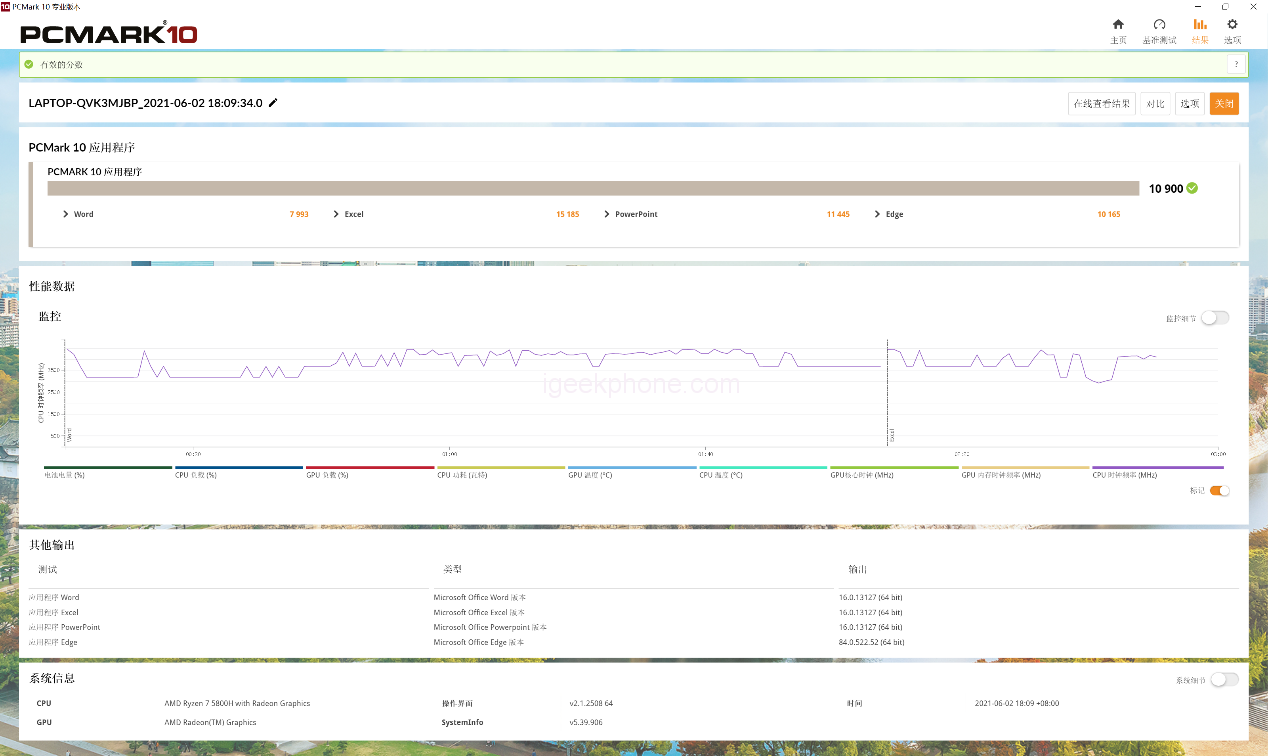Click the view results online button

click(x=1102, y=104)
